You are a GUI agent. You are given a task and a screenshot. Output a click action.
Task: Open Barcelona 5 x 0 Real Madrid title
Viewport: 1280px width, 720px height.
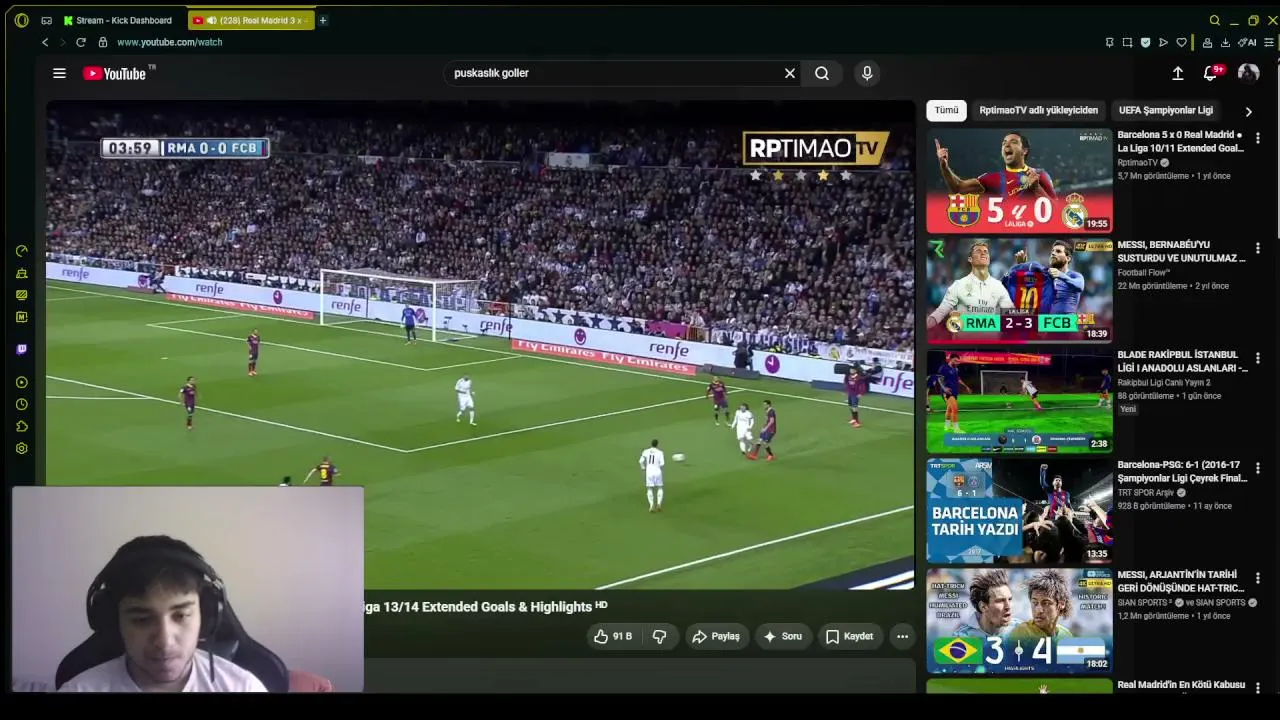1181,141
